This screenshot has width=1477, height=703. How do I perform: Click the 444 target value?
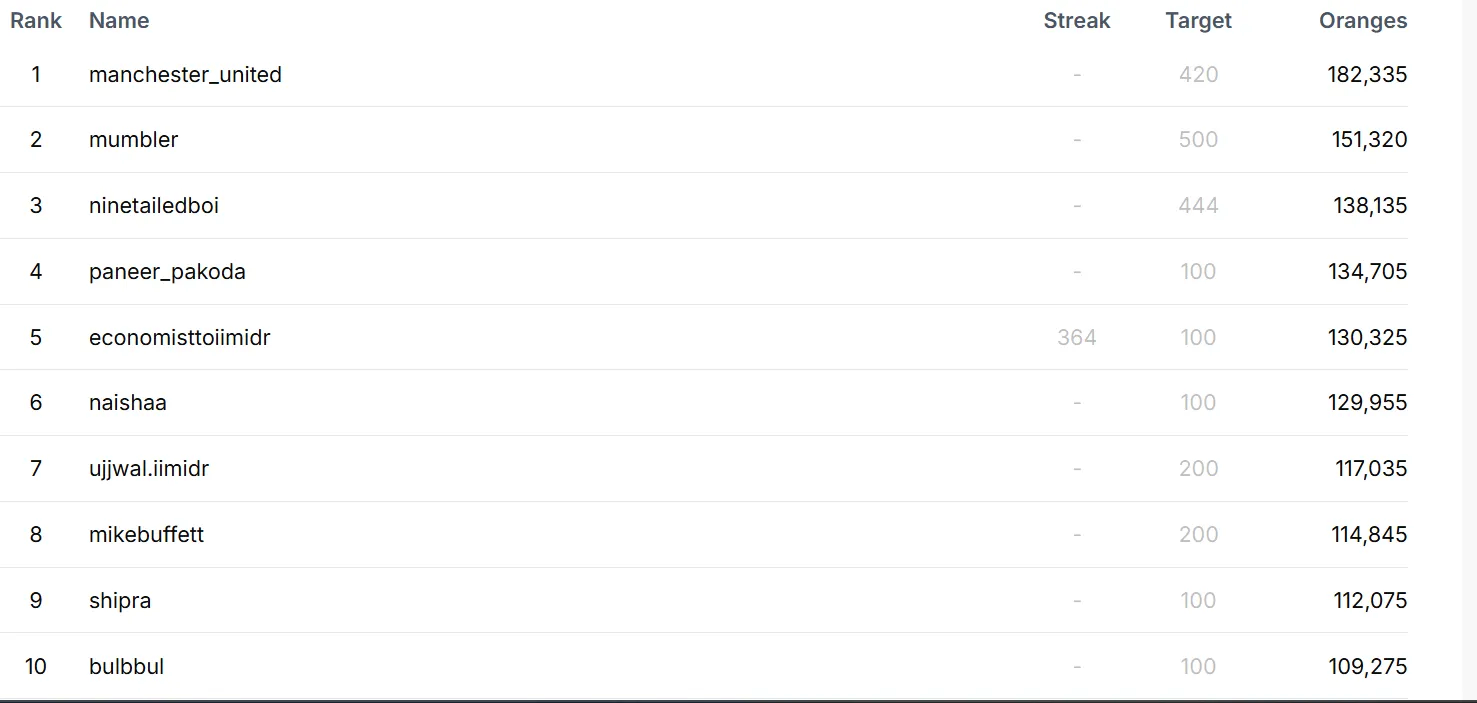coord(1198,206)
